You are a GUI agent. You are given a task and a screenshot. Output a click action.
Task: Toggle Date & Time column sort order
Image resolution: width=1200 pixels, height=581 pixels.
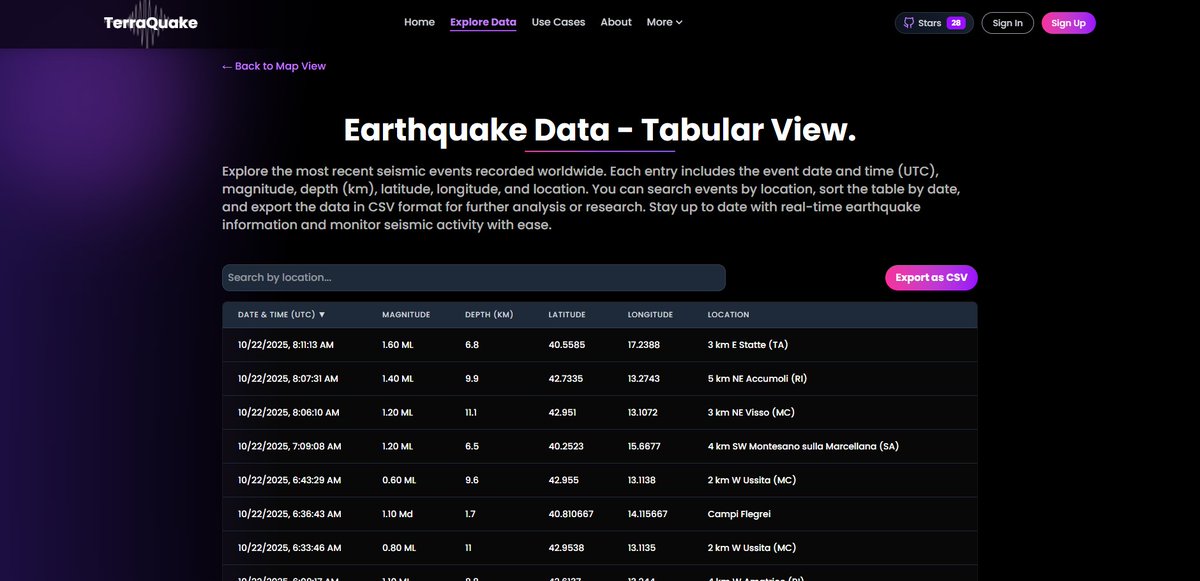click(278, 313)
